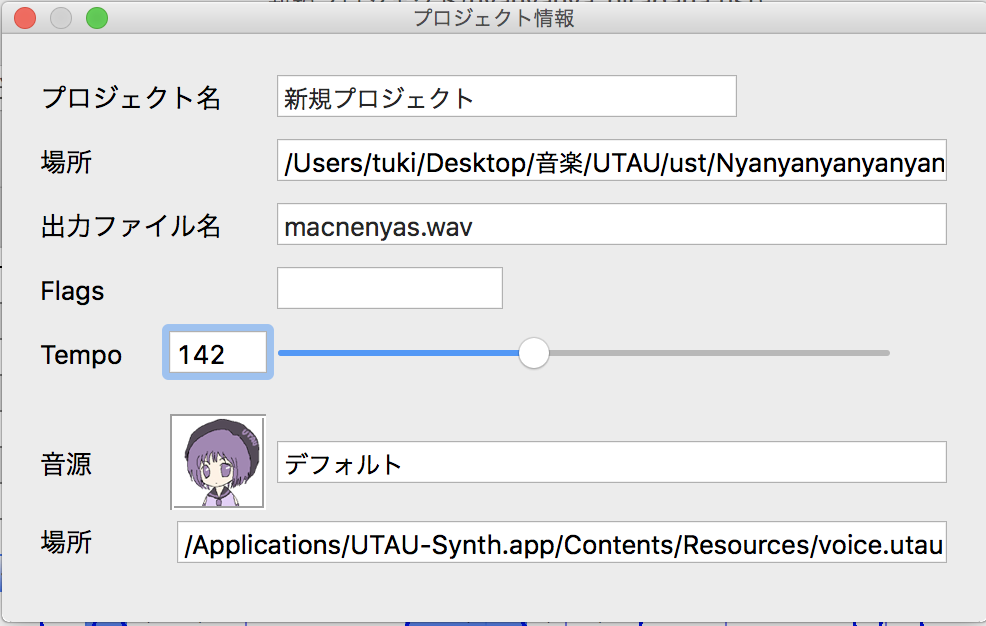
Task: Click the プロジェクト情報 title bar text
Action: tap(494, 18)
